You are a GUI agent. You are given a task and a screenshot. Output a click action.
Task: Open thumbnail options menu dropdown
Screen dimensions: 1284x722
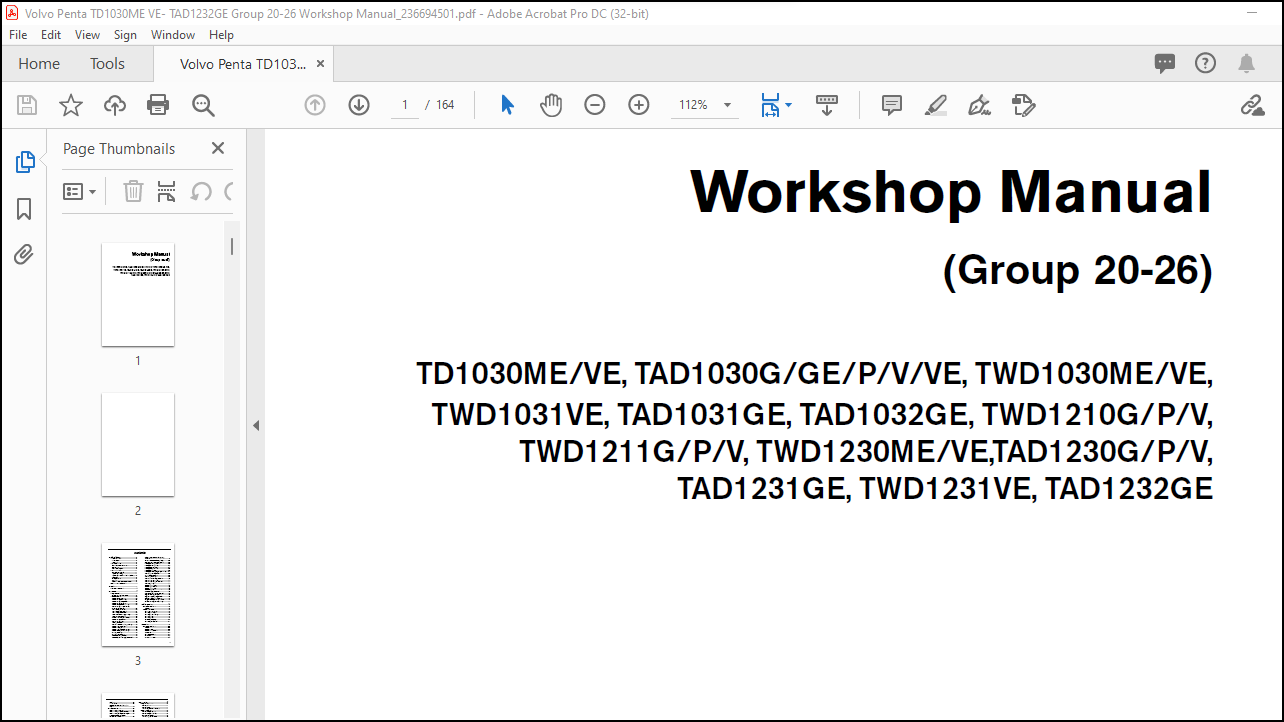click(80, 191)
